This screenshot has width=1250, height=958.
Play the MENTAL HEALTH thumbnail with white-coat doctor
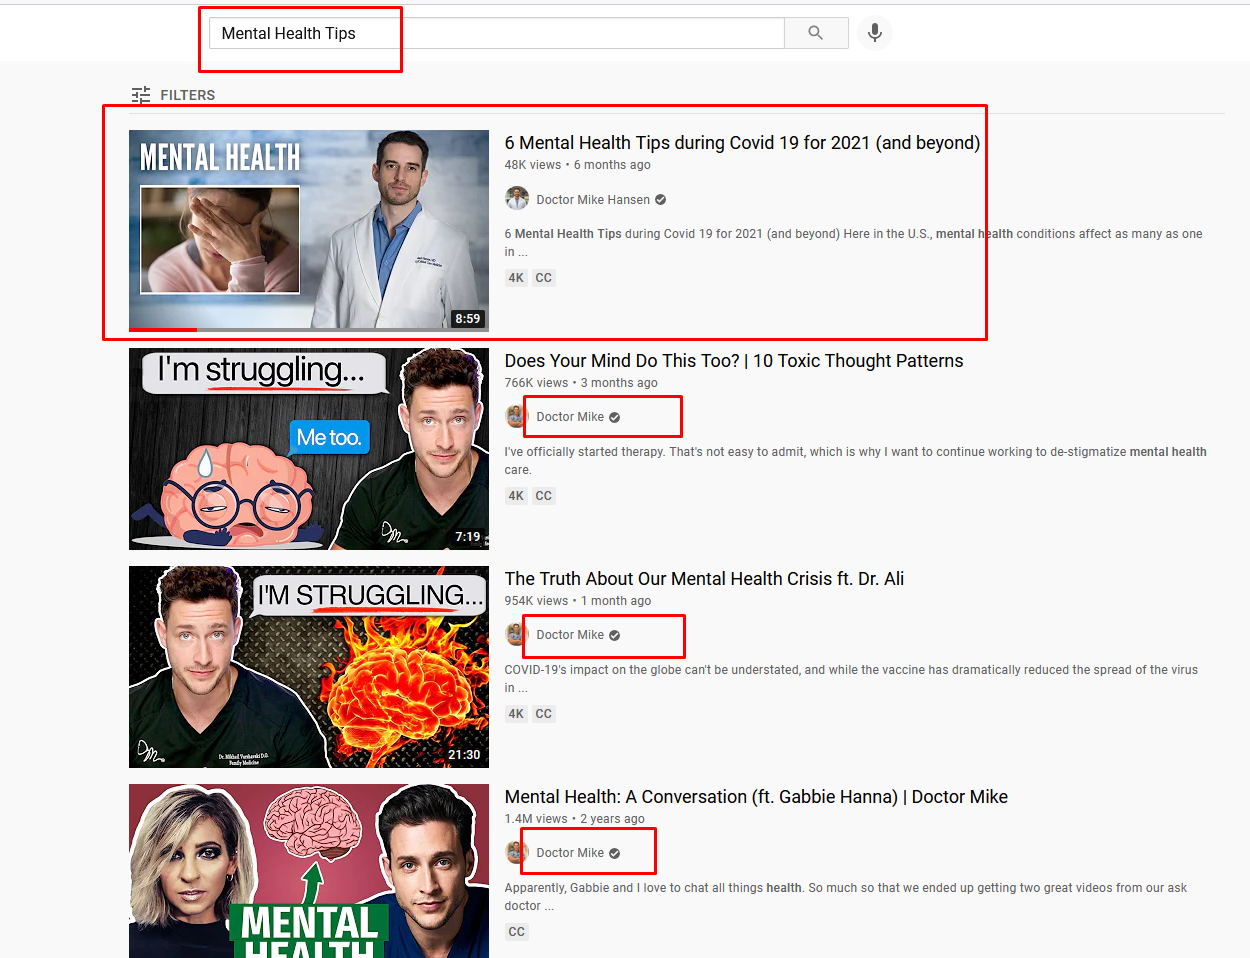309,230
